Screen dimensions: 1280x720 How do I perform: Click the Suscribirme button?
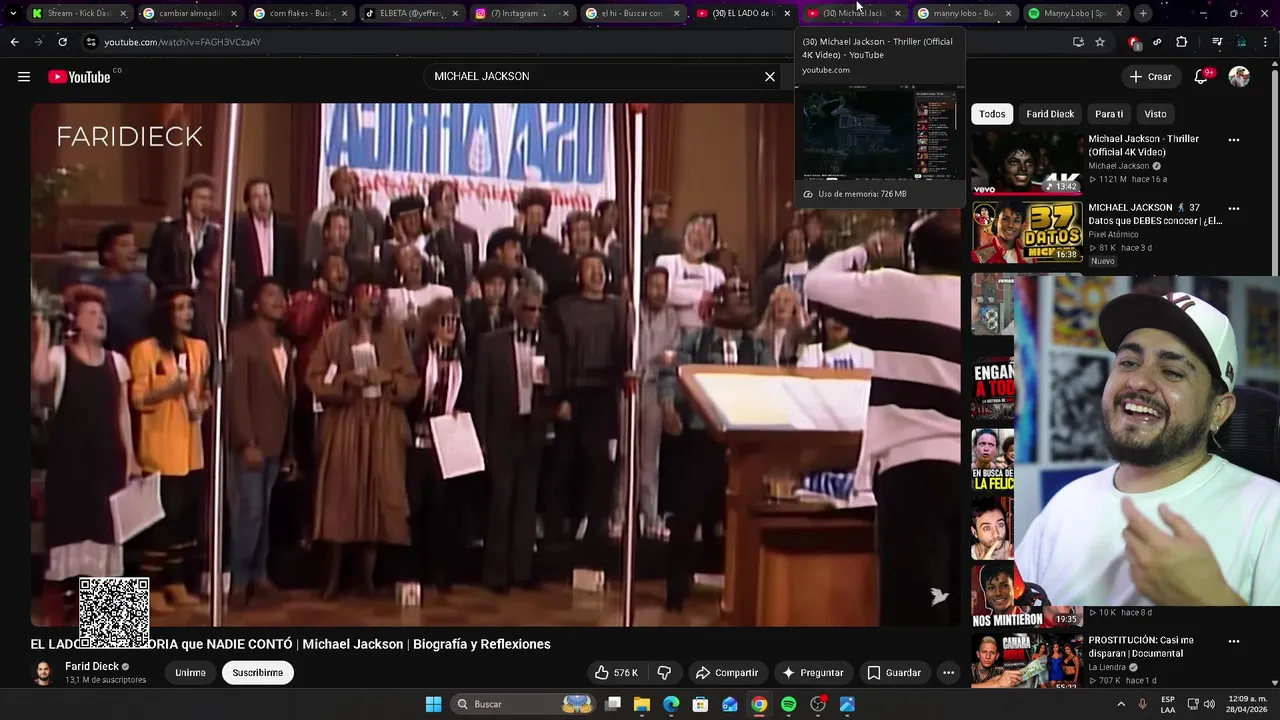[258, 673]
